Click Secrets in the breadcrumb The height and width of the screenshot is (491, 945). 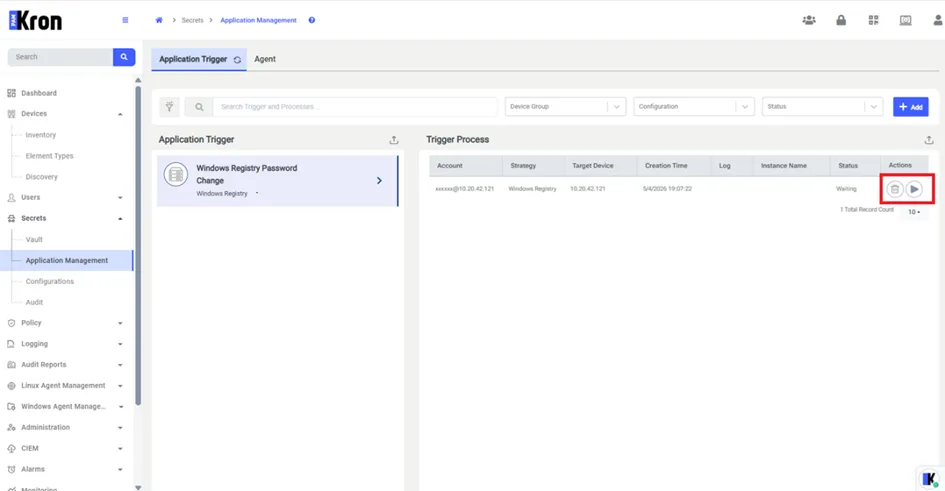[x=192, y=20]
